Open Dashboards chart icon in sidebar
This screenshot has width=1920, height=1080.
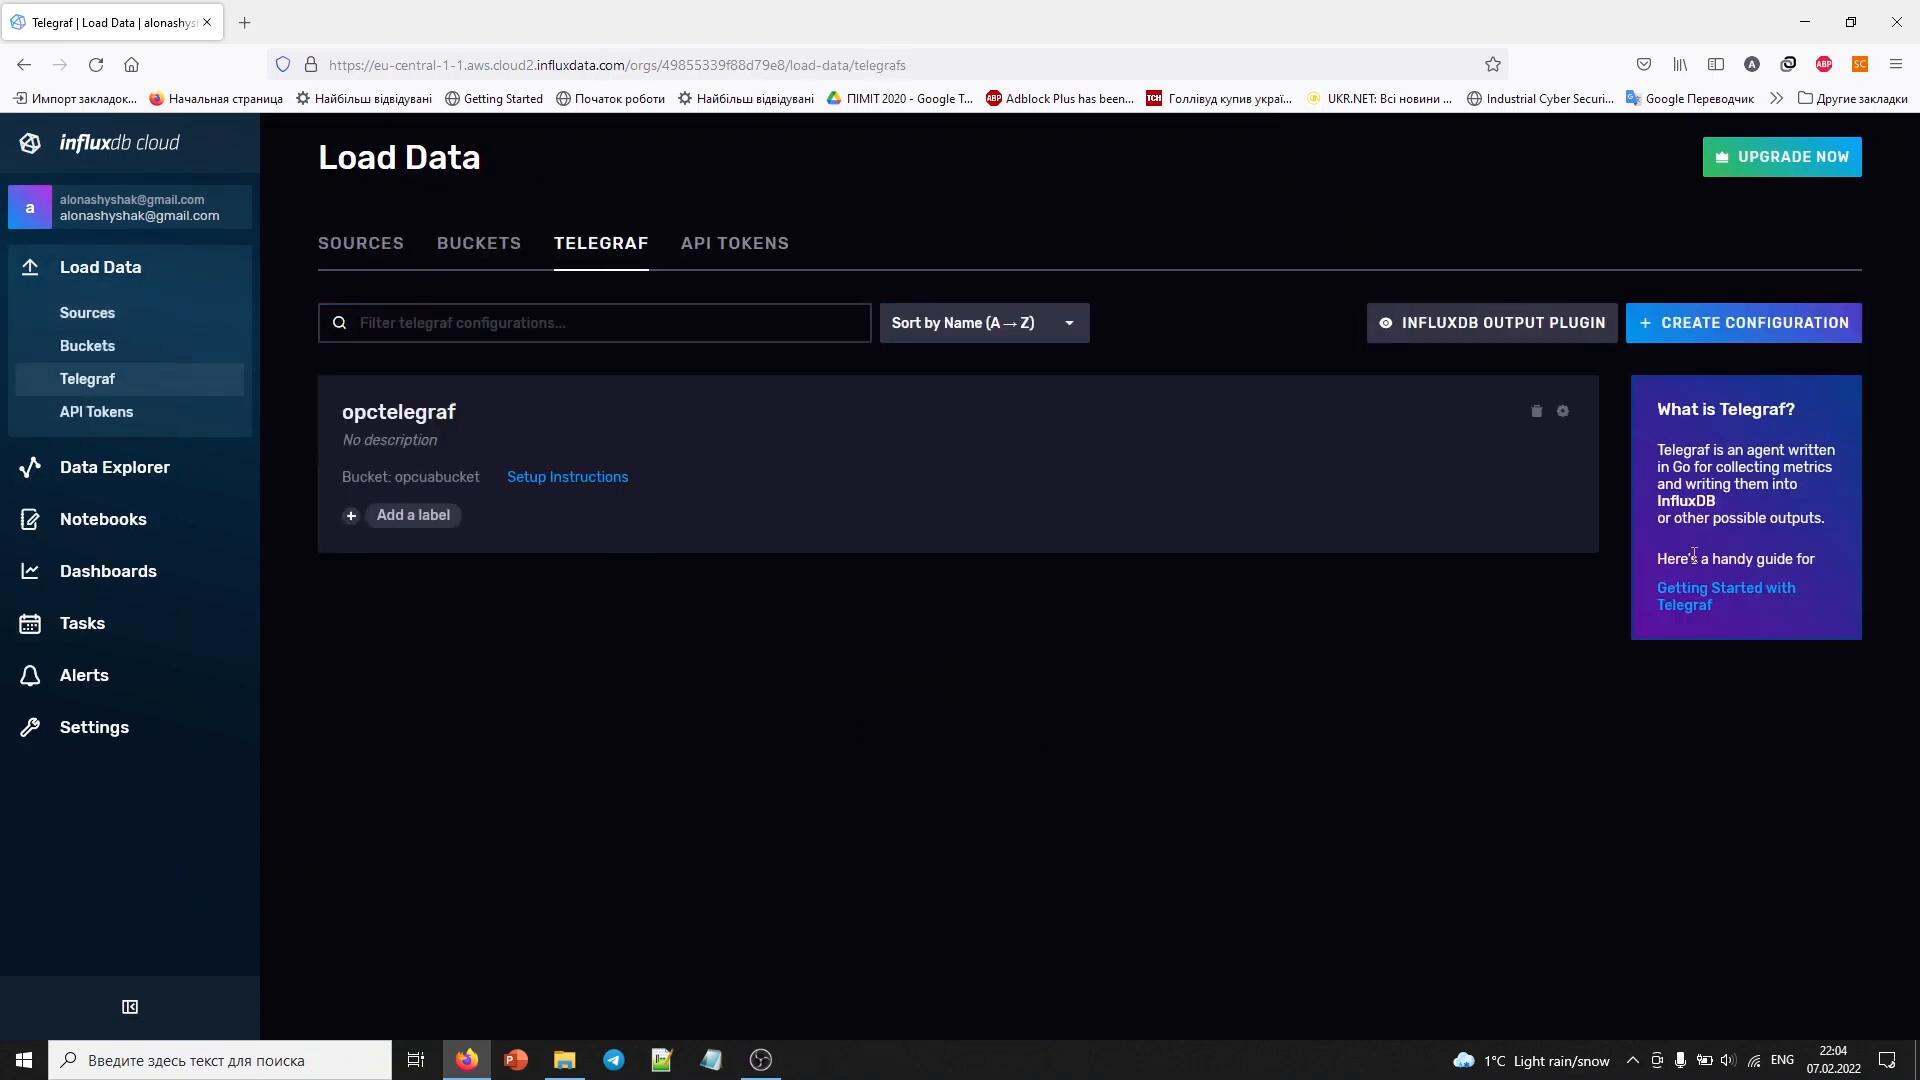point(30,571)
